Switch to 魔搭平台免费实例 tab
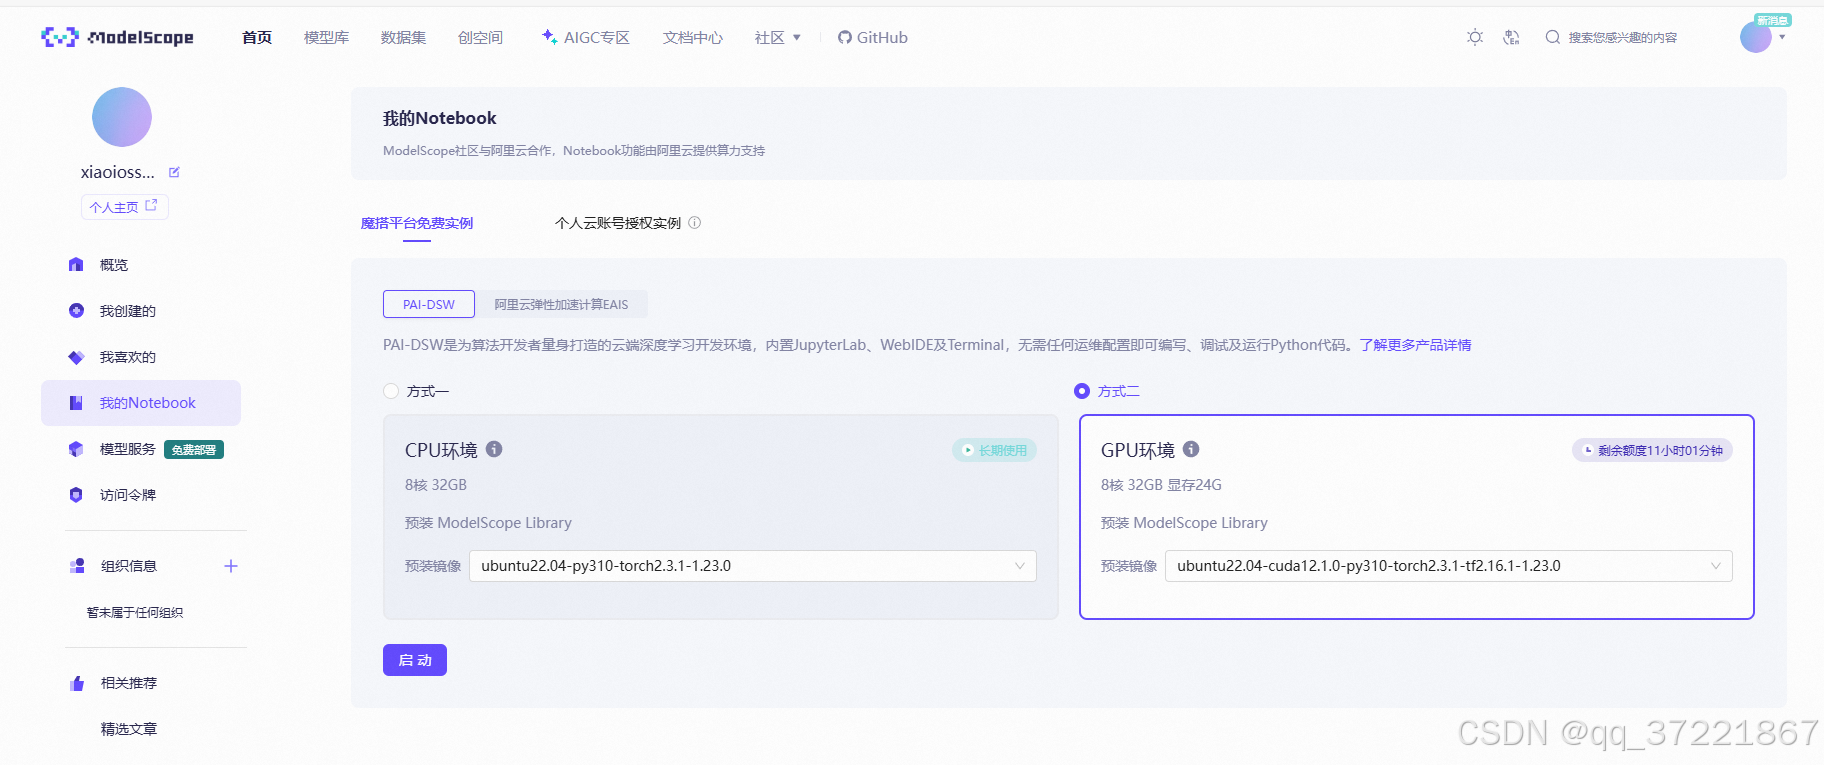1824x765 pixels. (417, 223)
